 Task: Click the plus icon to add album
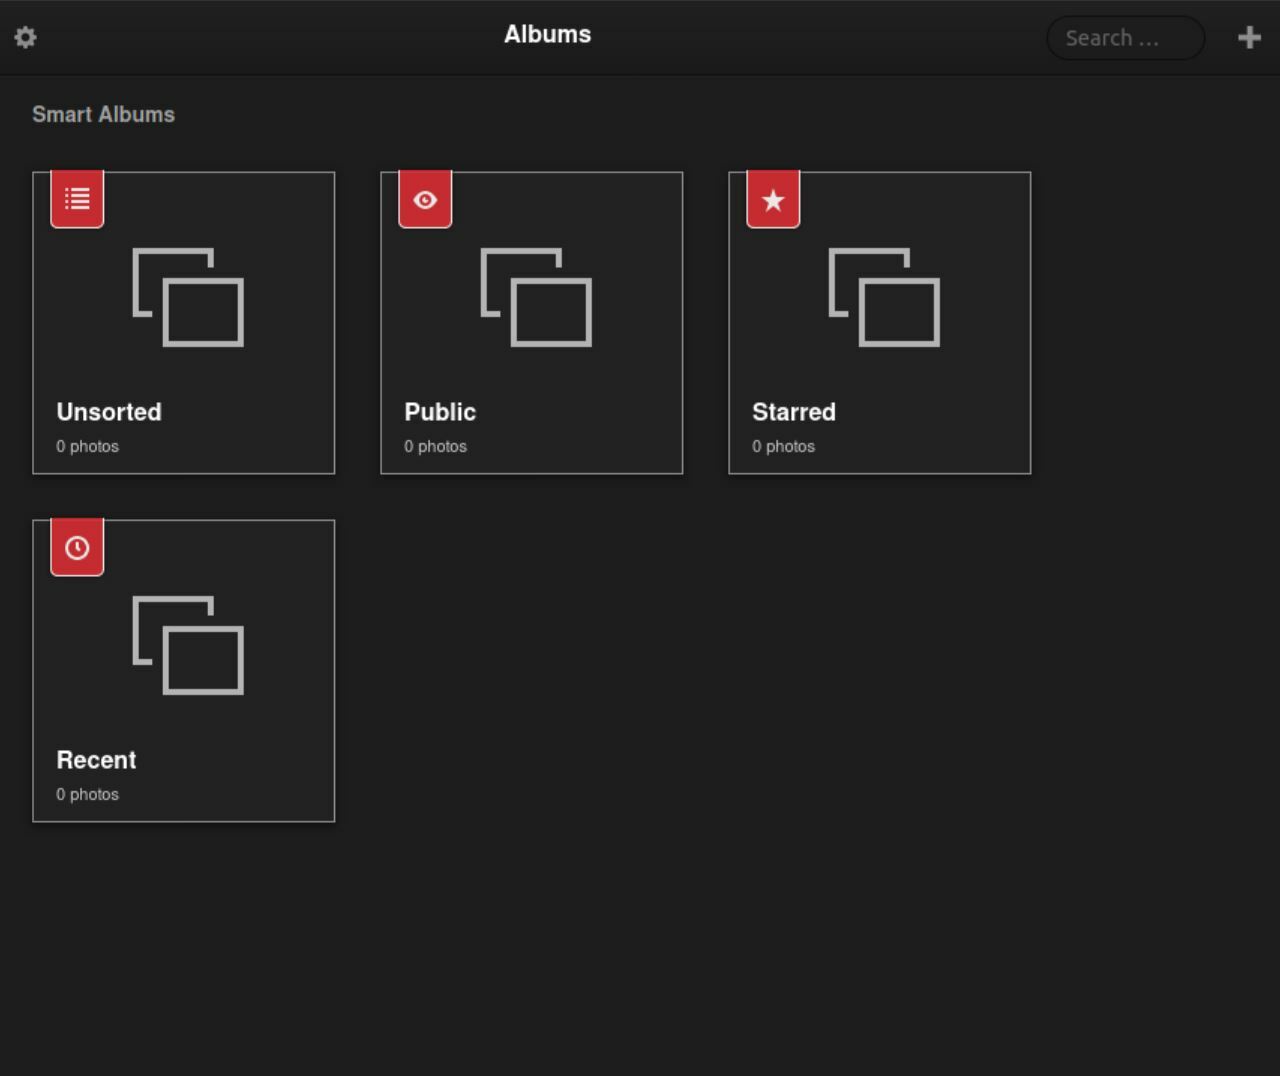[1249, 37]
